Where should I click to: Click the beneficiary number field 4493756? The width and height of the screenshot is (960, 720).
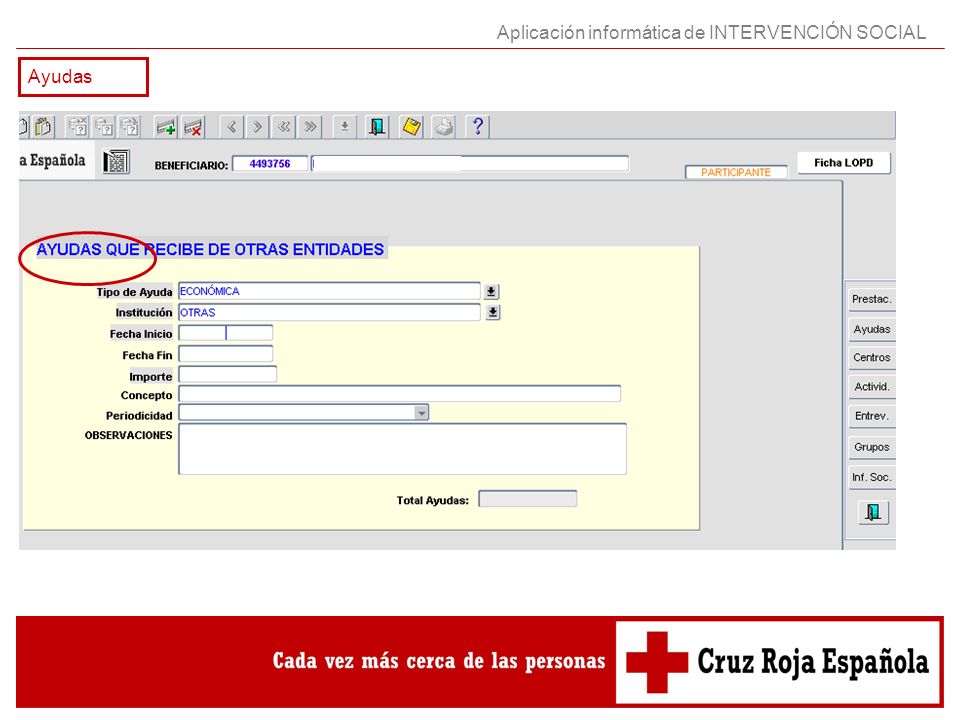click(270, 164)
